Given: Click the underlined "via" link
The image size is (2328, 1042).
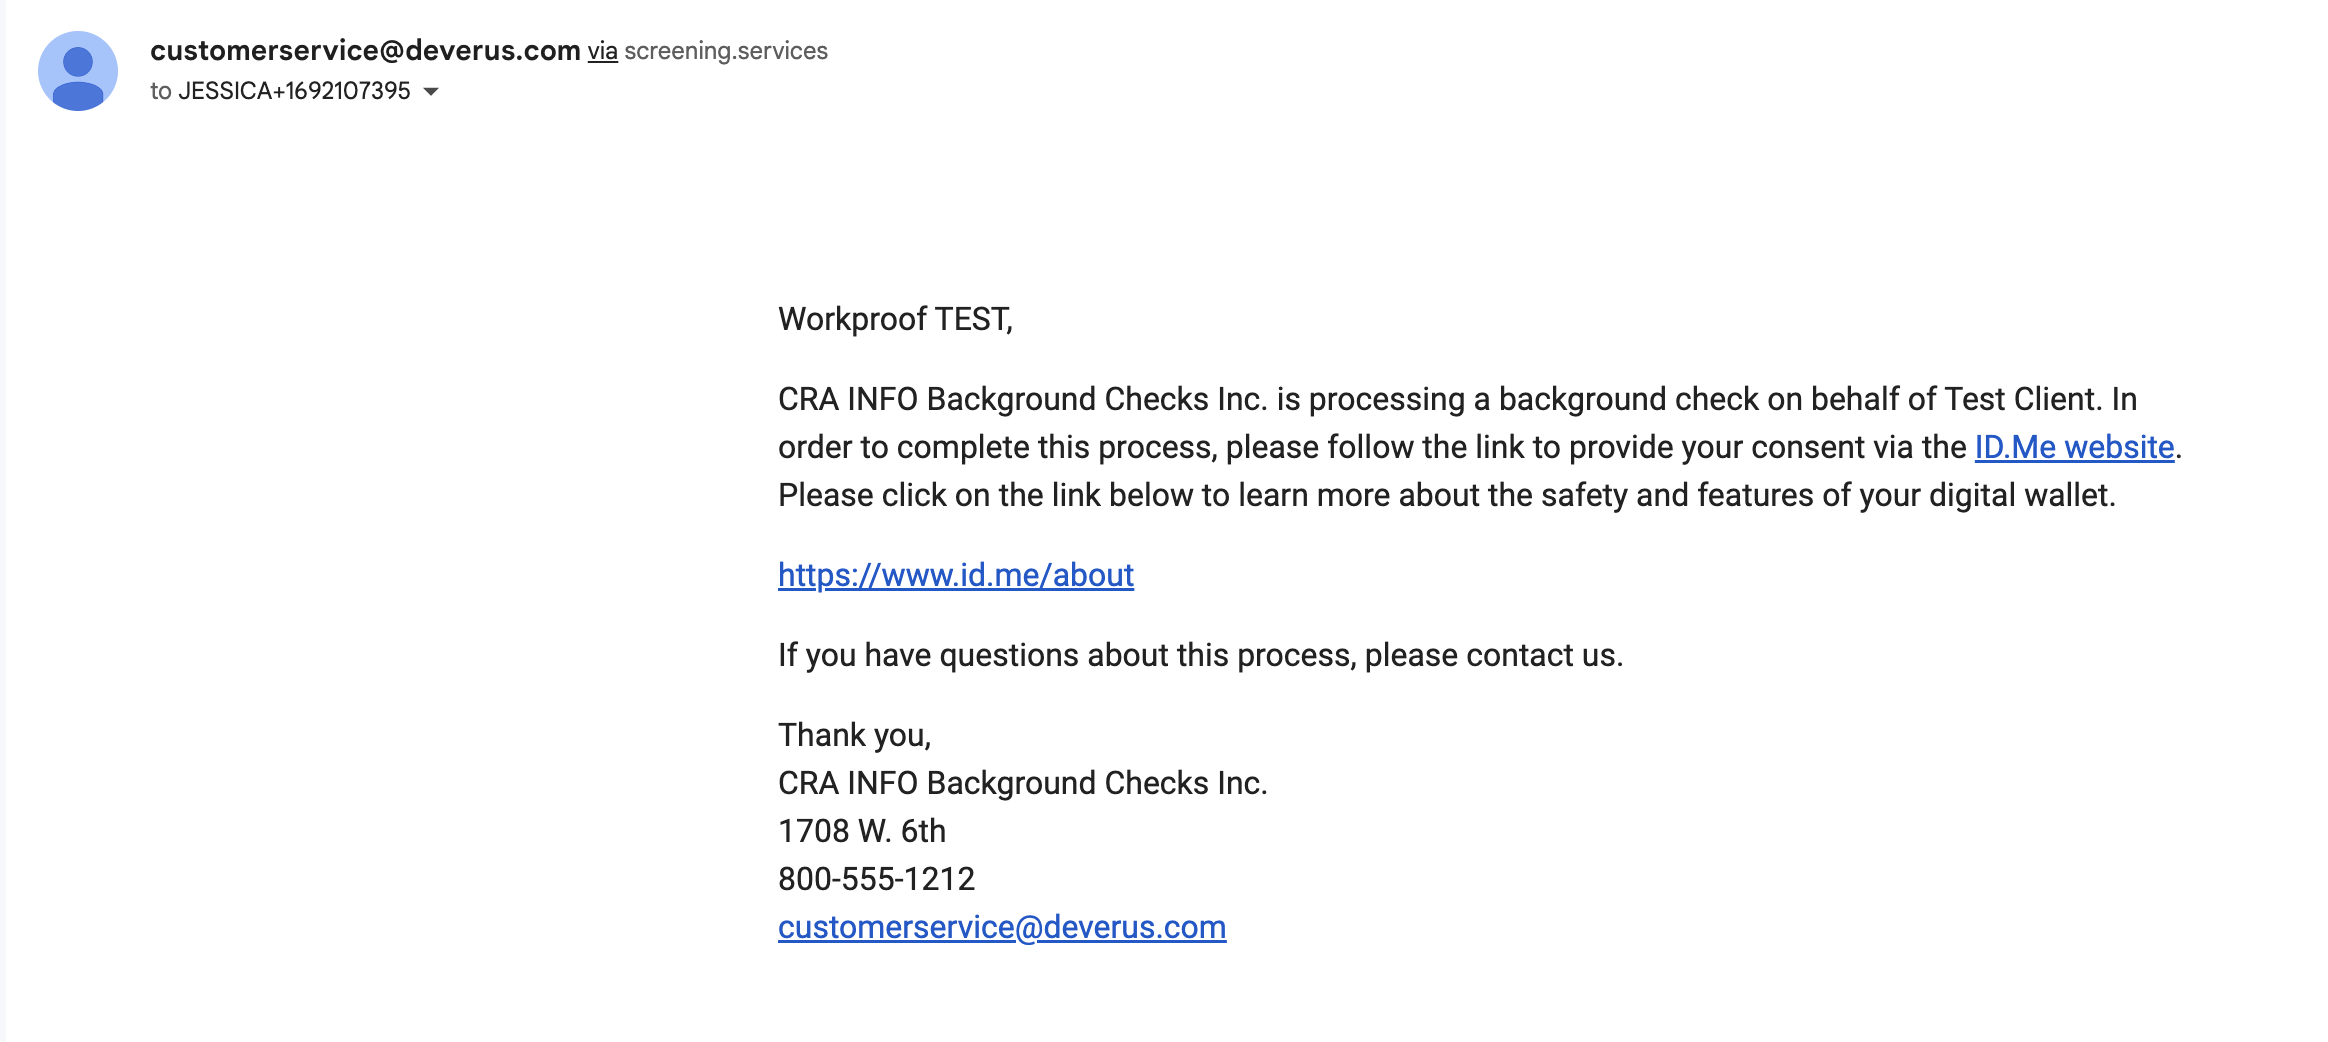Looking at the screenshot, I should coord(602,51).
